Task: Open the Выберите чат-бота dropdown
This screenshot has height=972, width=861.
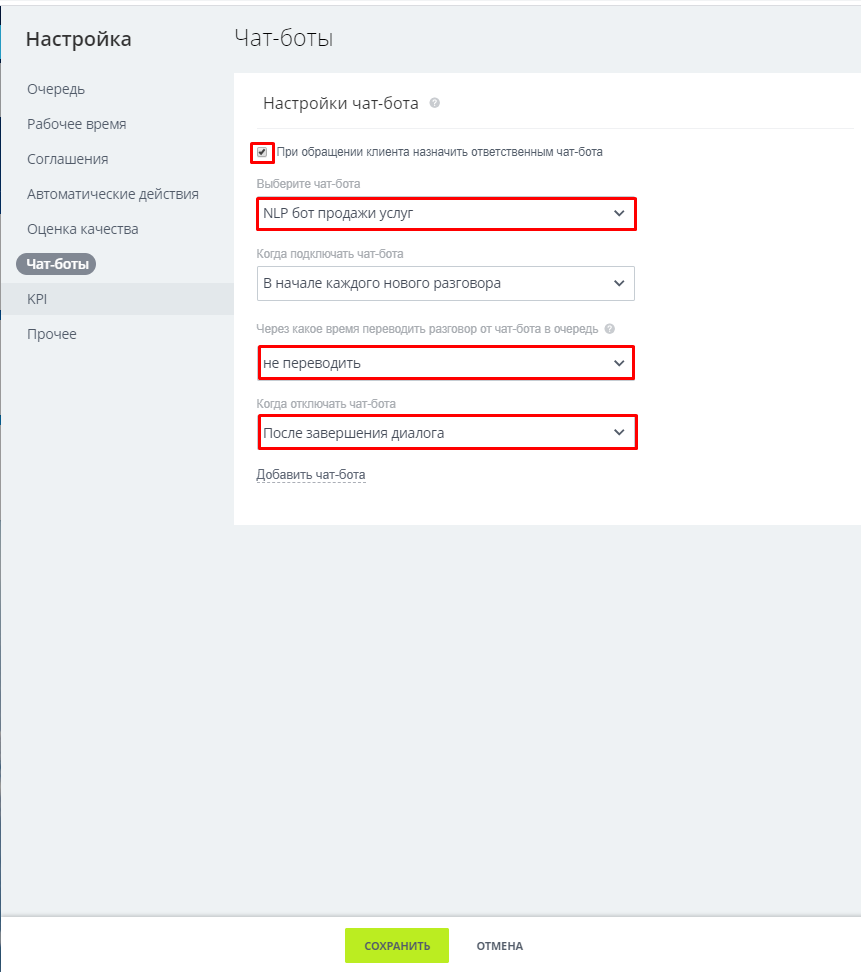Action: click(446, 213)
